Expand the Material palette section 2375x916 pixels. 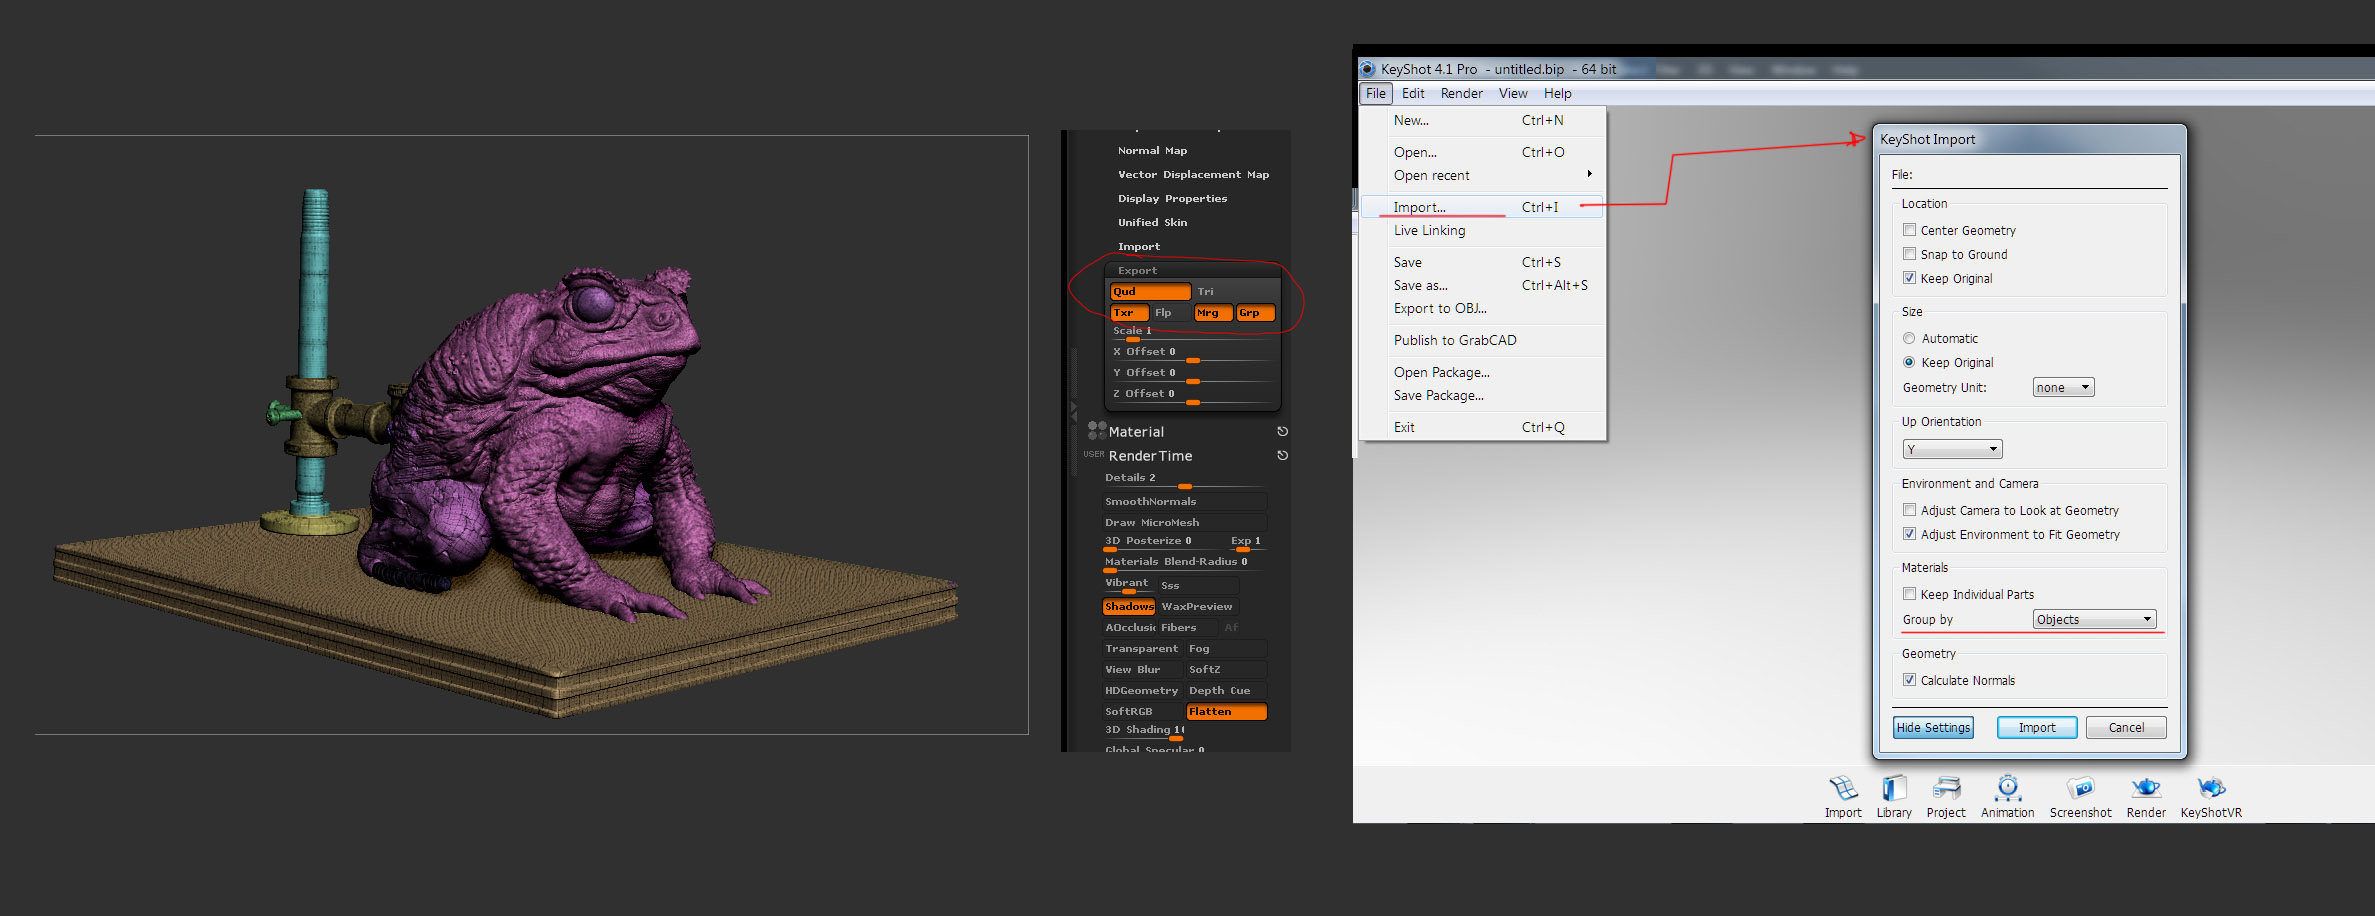(x=1136, y=432)
